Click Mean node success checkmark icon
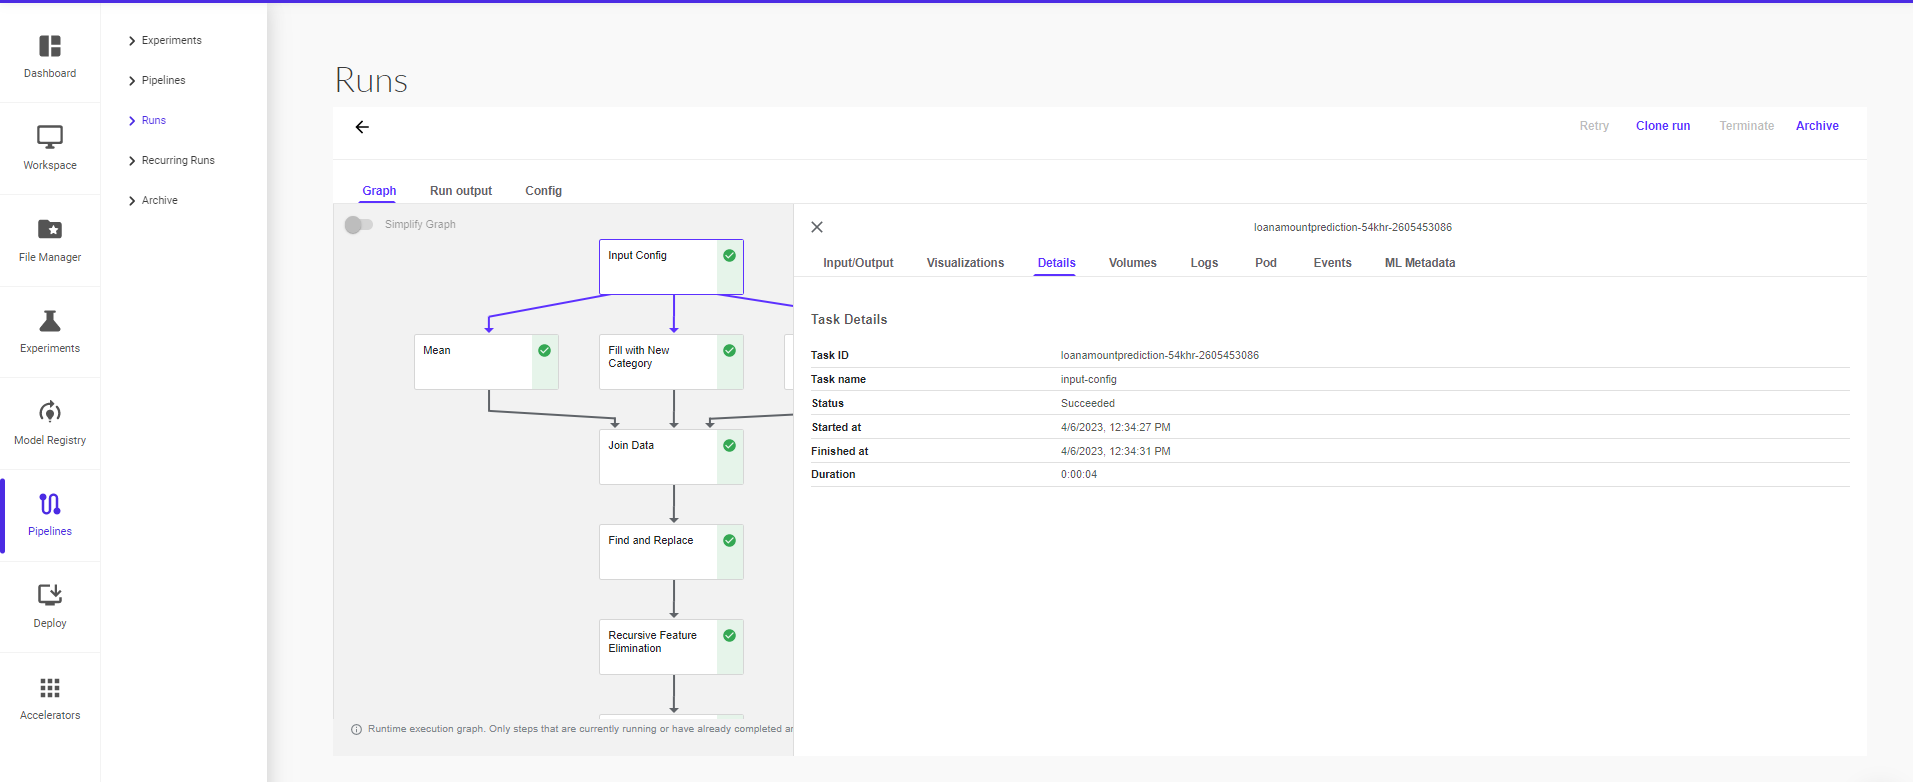The width and height of the screenshot is (1913, 782). pyautogui.click(x=545, y=350)
